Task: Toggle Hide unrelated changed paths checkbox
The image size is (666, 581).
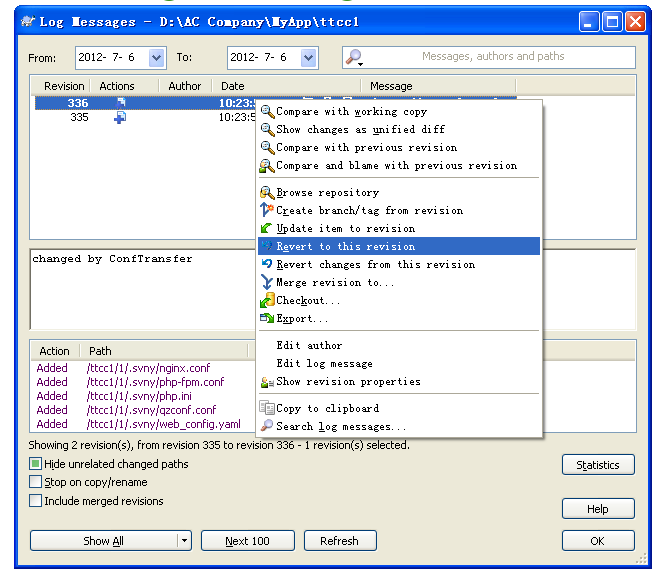Action: [x=36, y=463]
